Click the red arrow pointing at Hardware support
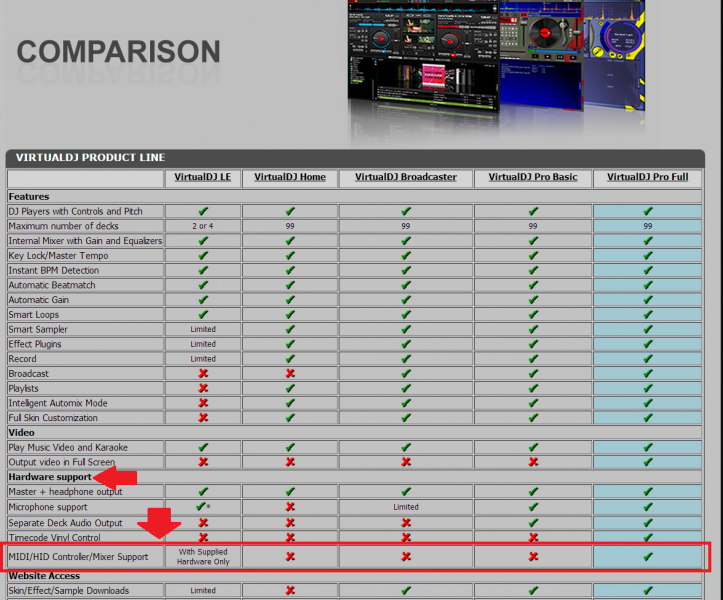 tap(113, 477)
